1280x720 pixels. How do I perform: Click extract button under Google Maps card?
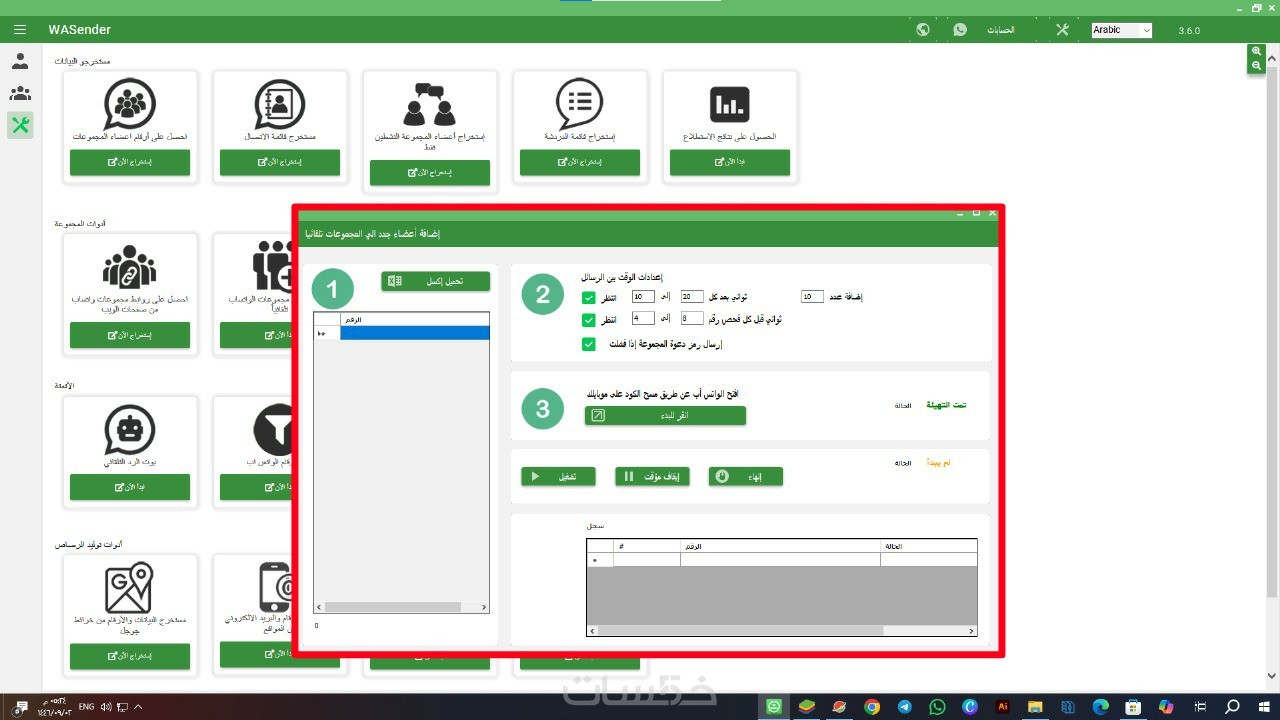[130, 656]
